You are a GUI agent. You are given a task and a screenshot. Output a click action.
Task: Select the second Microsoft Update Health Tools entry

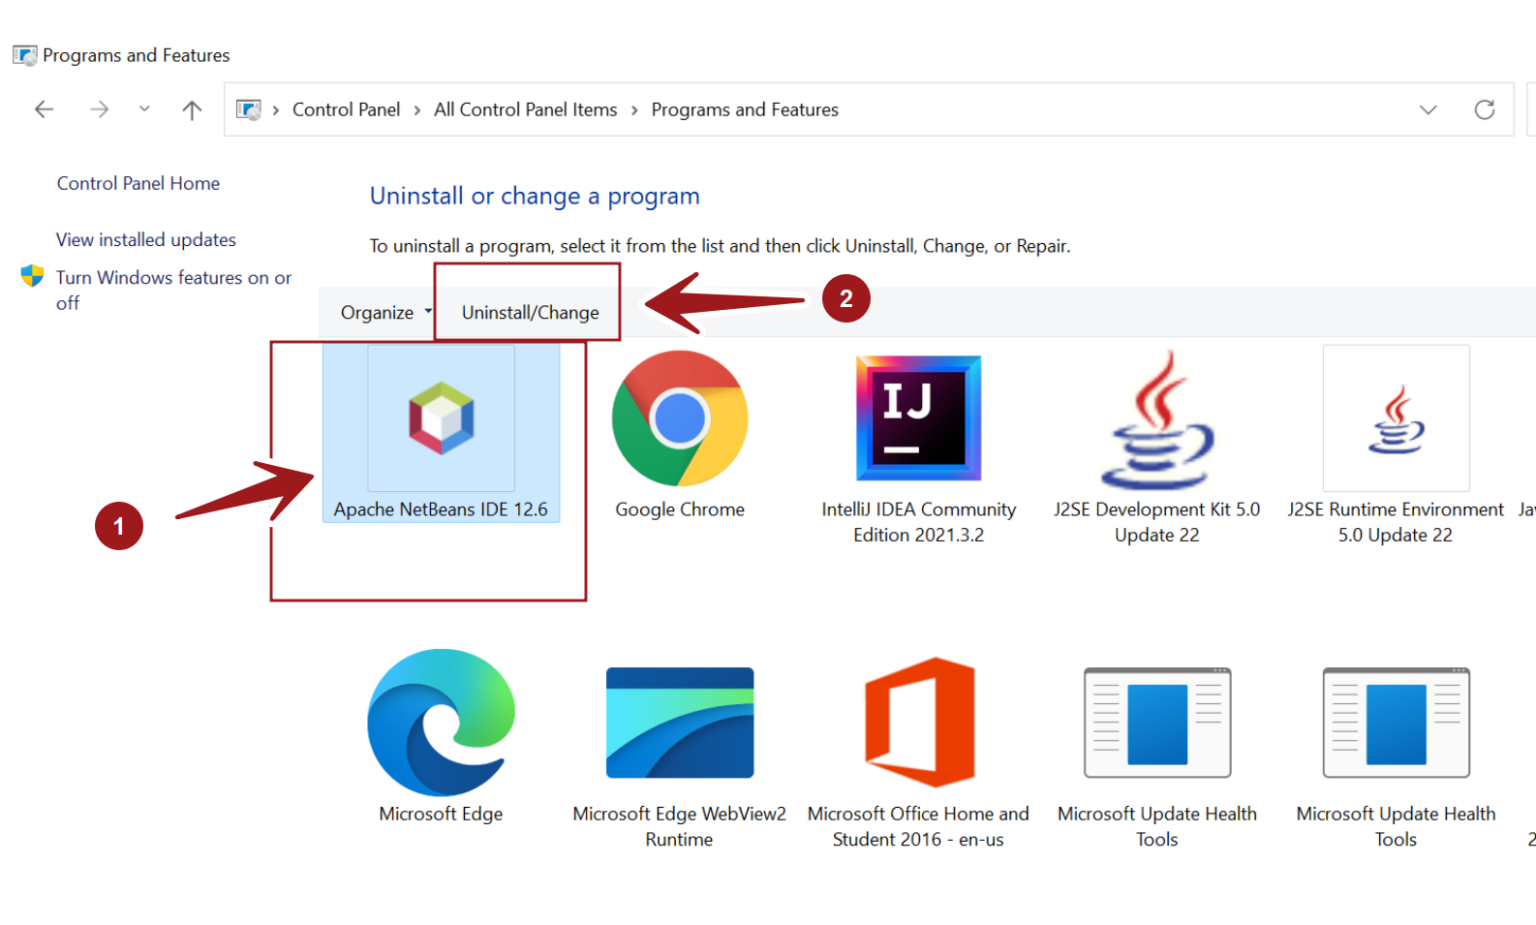(1395, 722)
